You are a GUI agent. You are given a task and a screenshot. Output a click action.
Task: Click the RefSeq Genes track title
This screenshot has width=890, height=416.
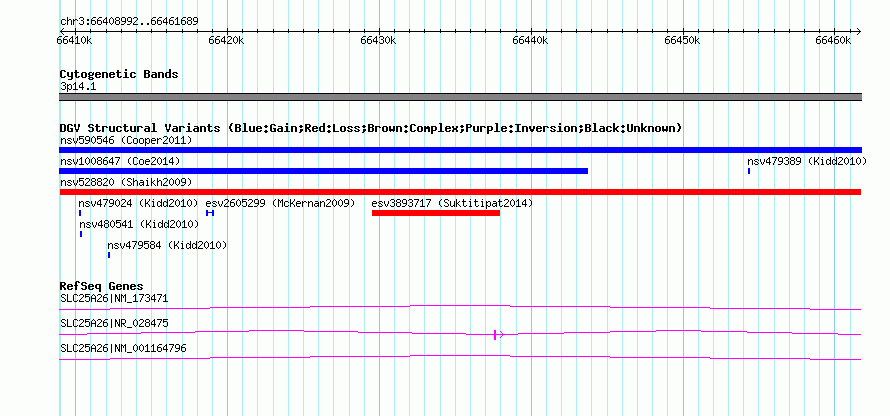click(102, 286)
